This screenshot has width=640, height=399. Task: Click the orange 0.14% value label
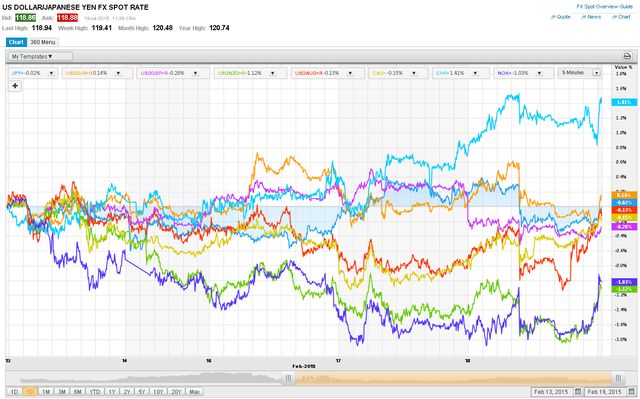pos(624,195)
